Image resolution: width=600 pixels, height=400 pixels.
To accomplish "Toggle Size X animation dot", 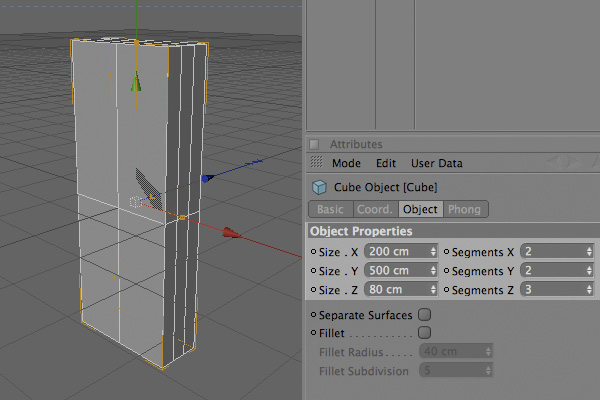I will pyautogui.click(x=313, y=251).
